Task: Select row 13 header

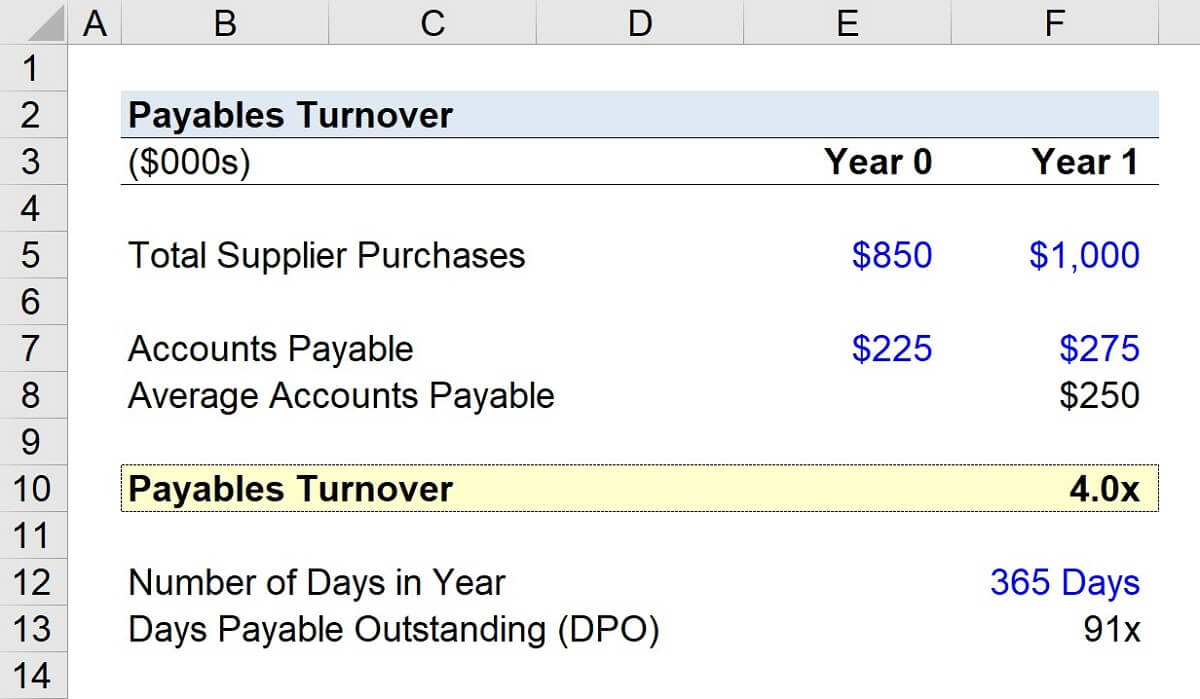Action: [x=31, y=630]
